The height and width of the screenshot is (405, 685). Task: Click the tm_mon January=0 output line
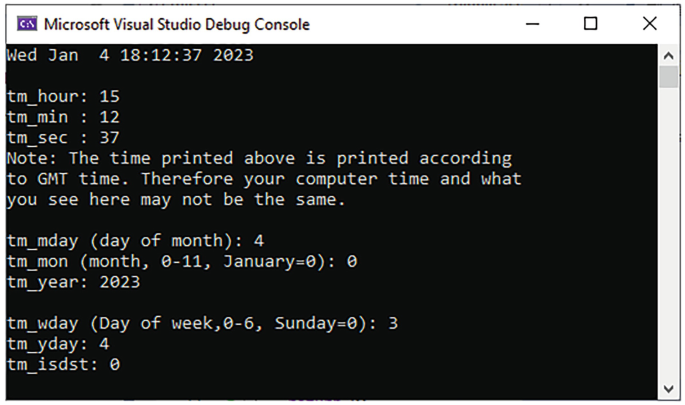(x=182, y=262)
